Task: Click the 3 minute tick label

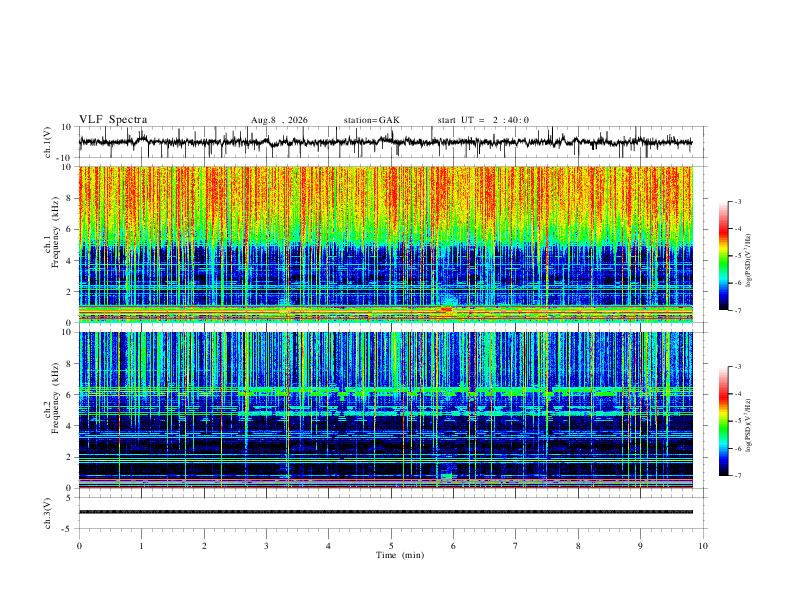Action: (x=266, y=546)
